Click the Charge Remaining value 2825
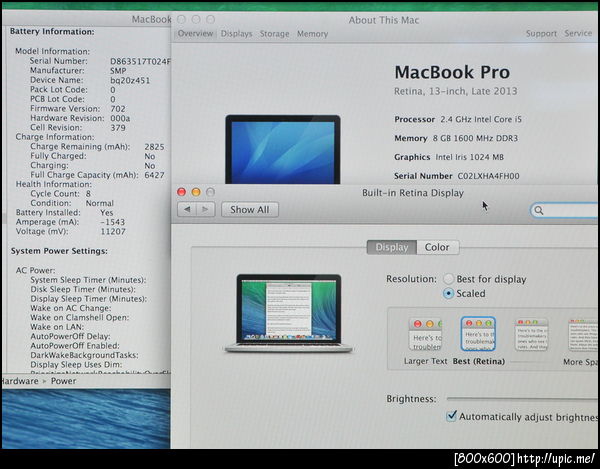This screenshot has width=600, height=469. tap(154, 147)
